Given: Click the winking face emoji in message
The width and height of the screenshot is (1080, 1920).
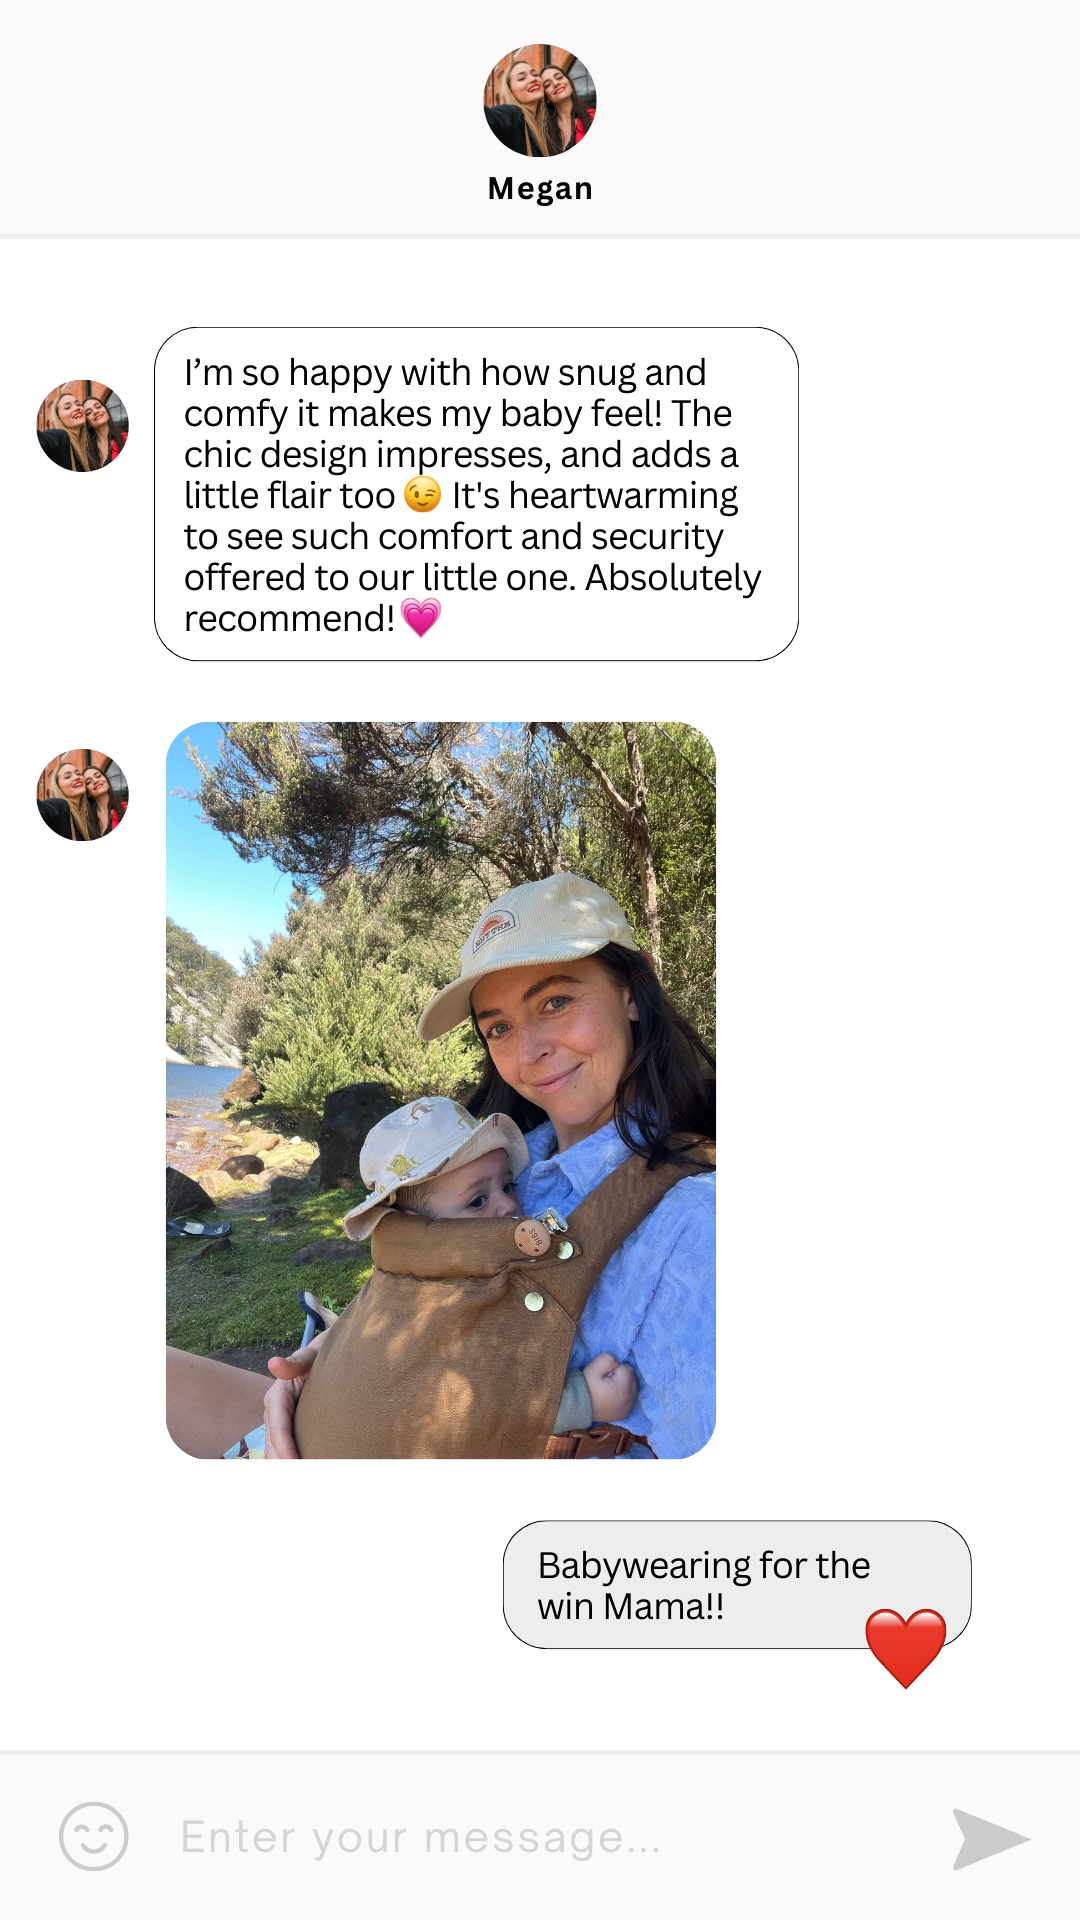Looking at the screenshot, I should click(423, 494).
